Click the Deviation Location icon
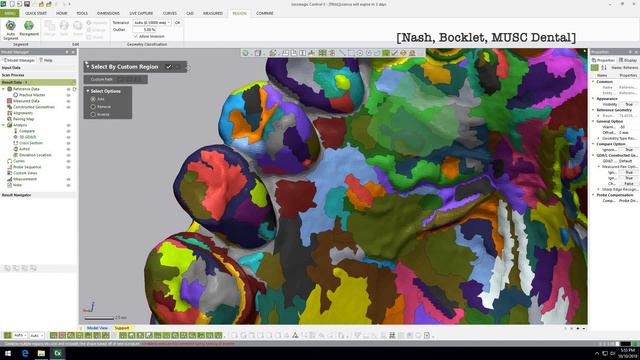 click(x=16, y=155)
